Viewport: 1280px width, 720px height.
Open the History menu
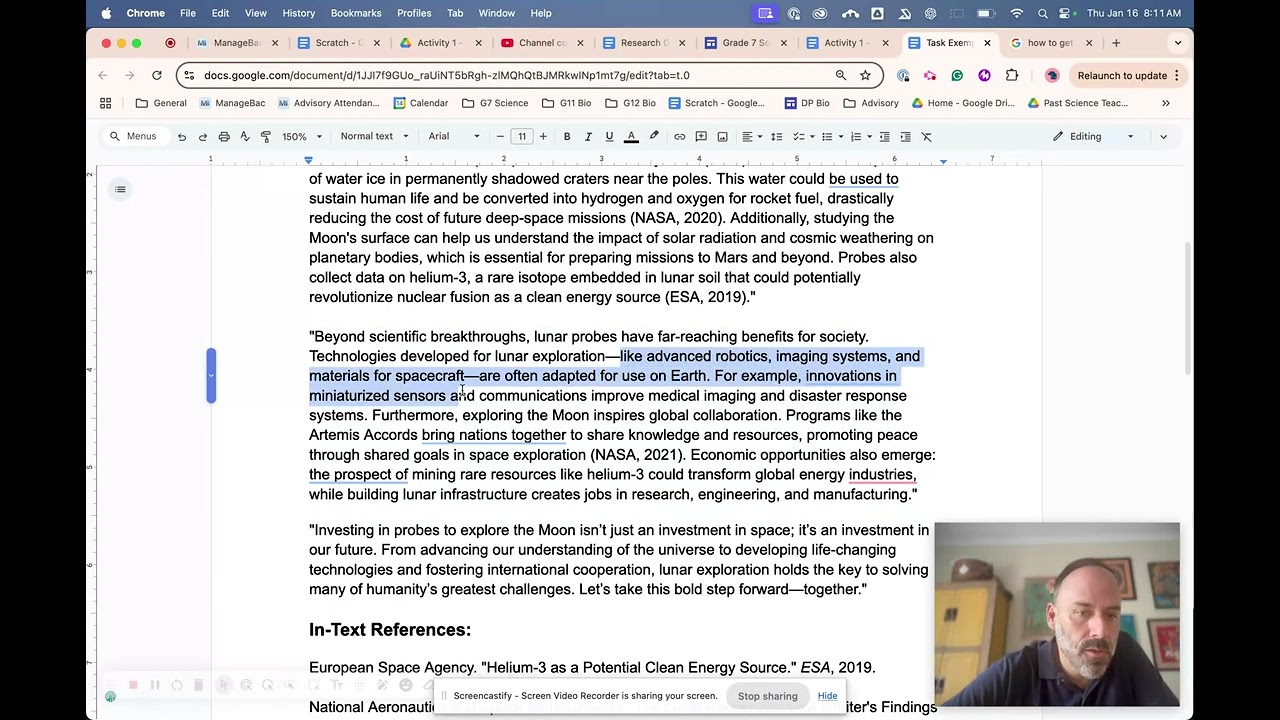[298, 13]
